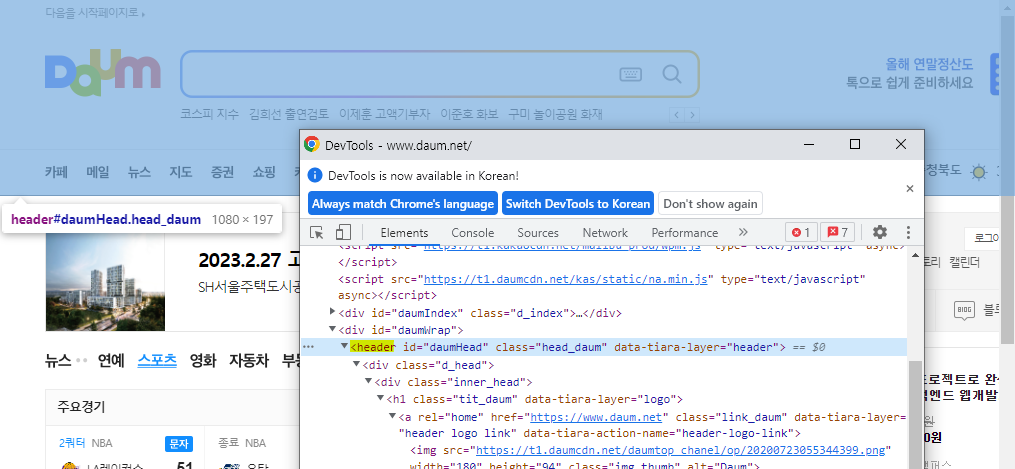Open the 메일 menu item

pyautogui.click(x=98, y=172)
